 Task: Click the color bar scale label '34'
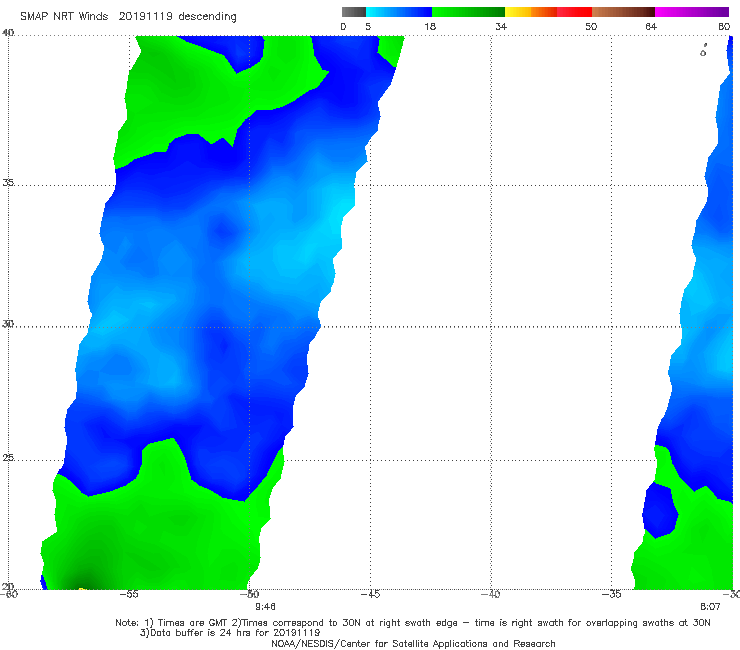(501, 27)
